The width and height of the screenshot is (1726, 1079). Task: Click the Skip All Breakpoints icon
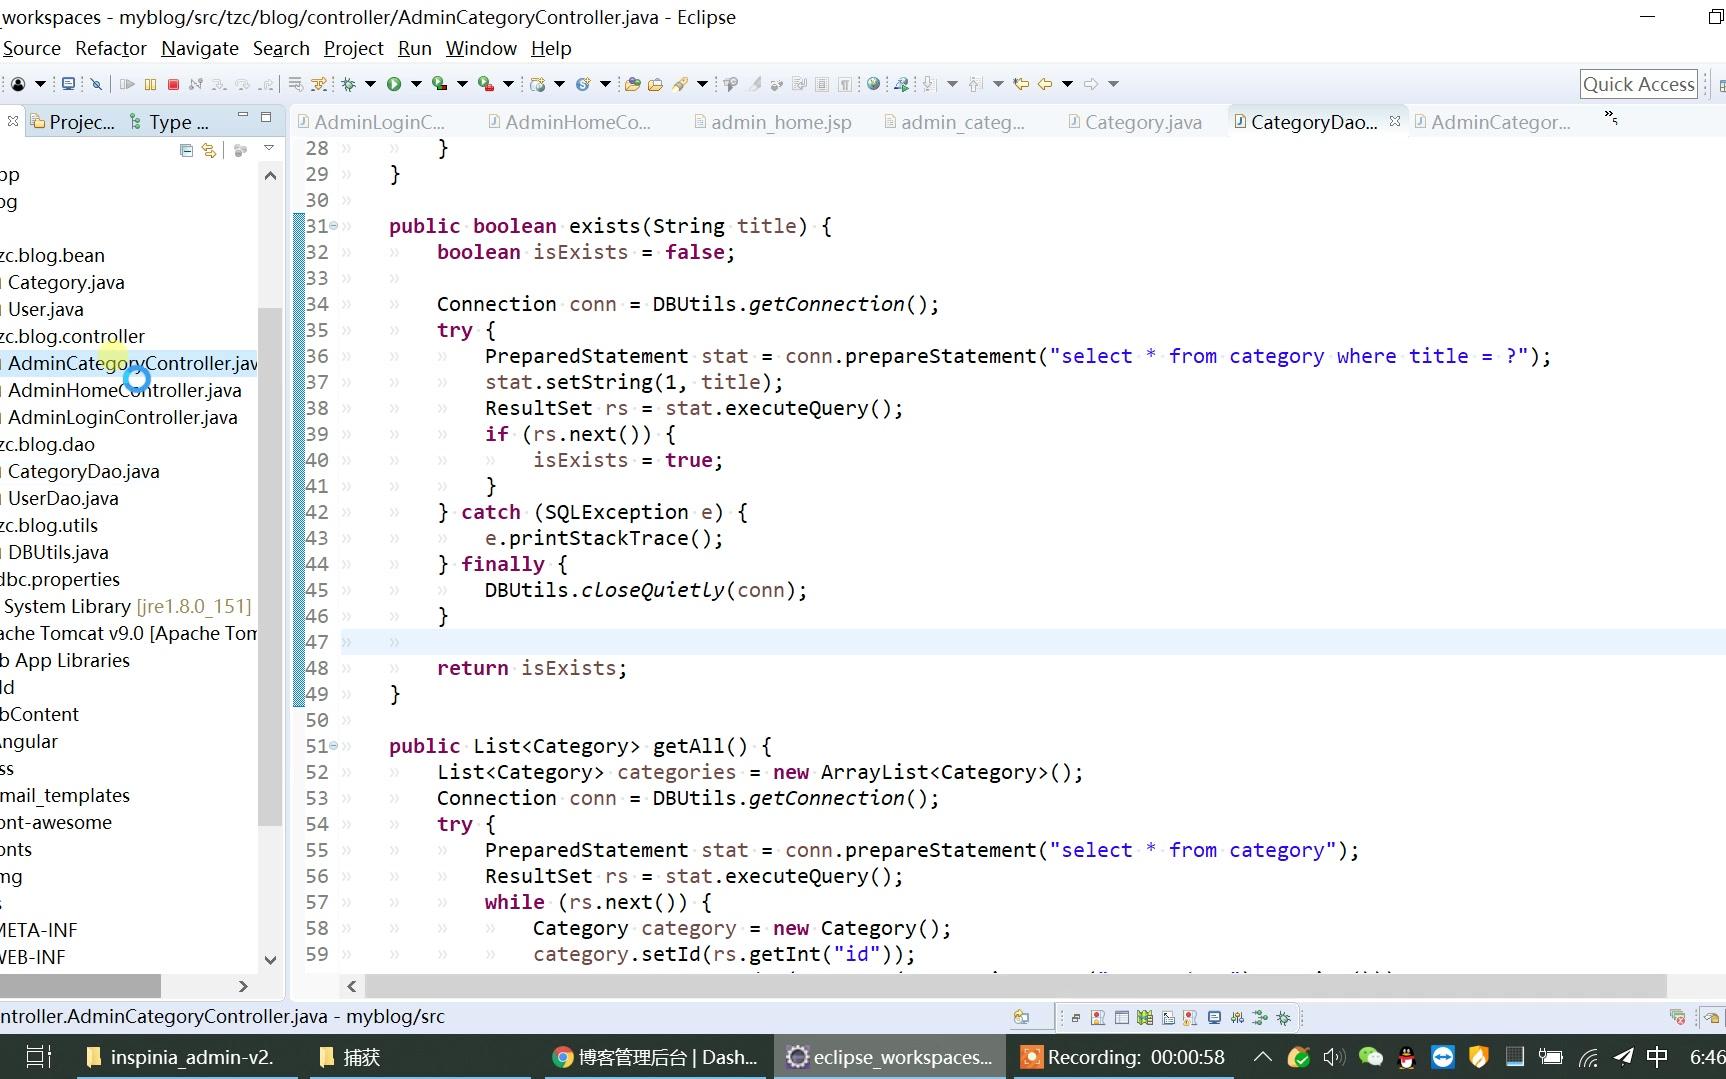(x=96, y=84)
